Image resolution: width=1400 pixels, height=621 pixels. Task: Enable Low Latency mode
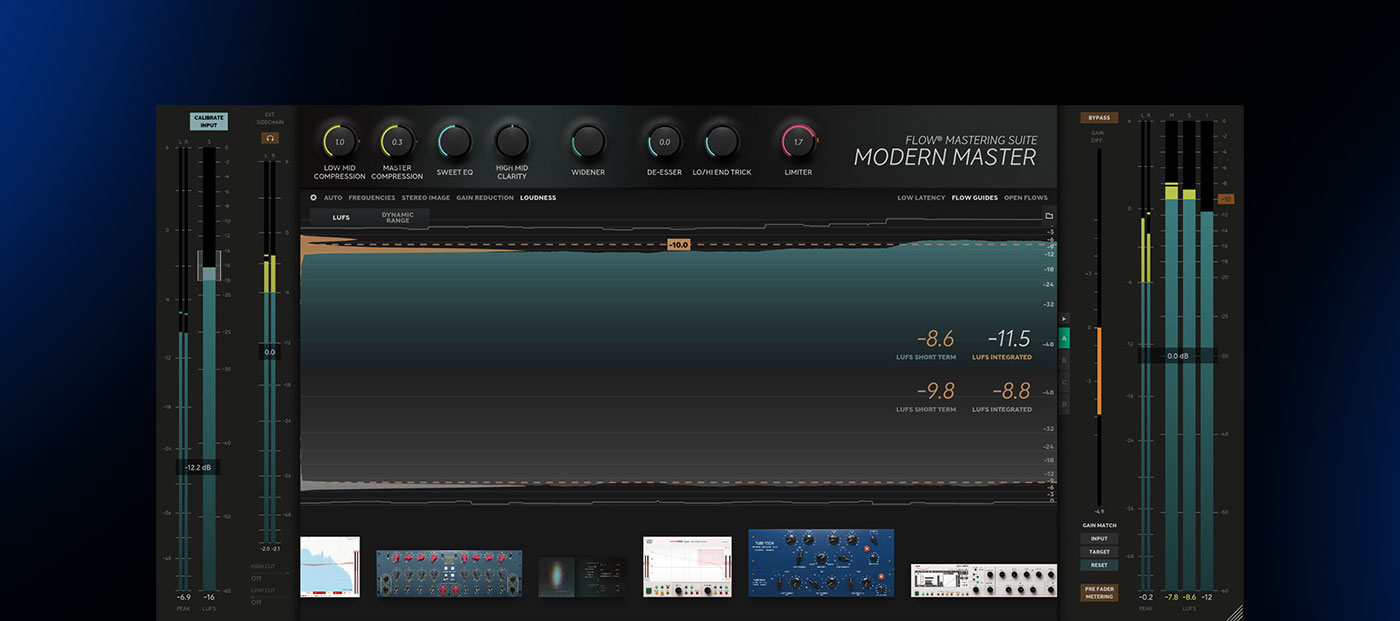921,198
